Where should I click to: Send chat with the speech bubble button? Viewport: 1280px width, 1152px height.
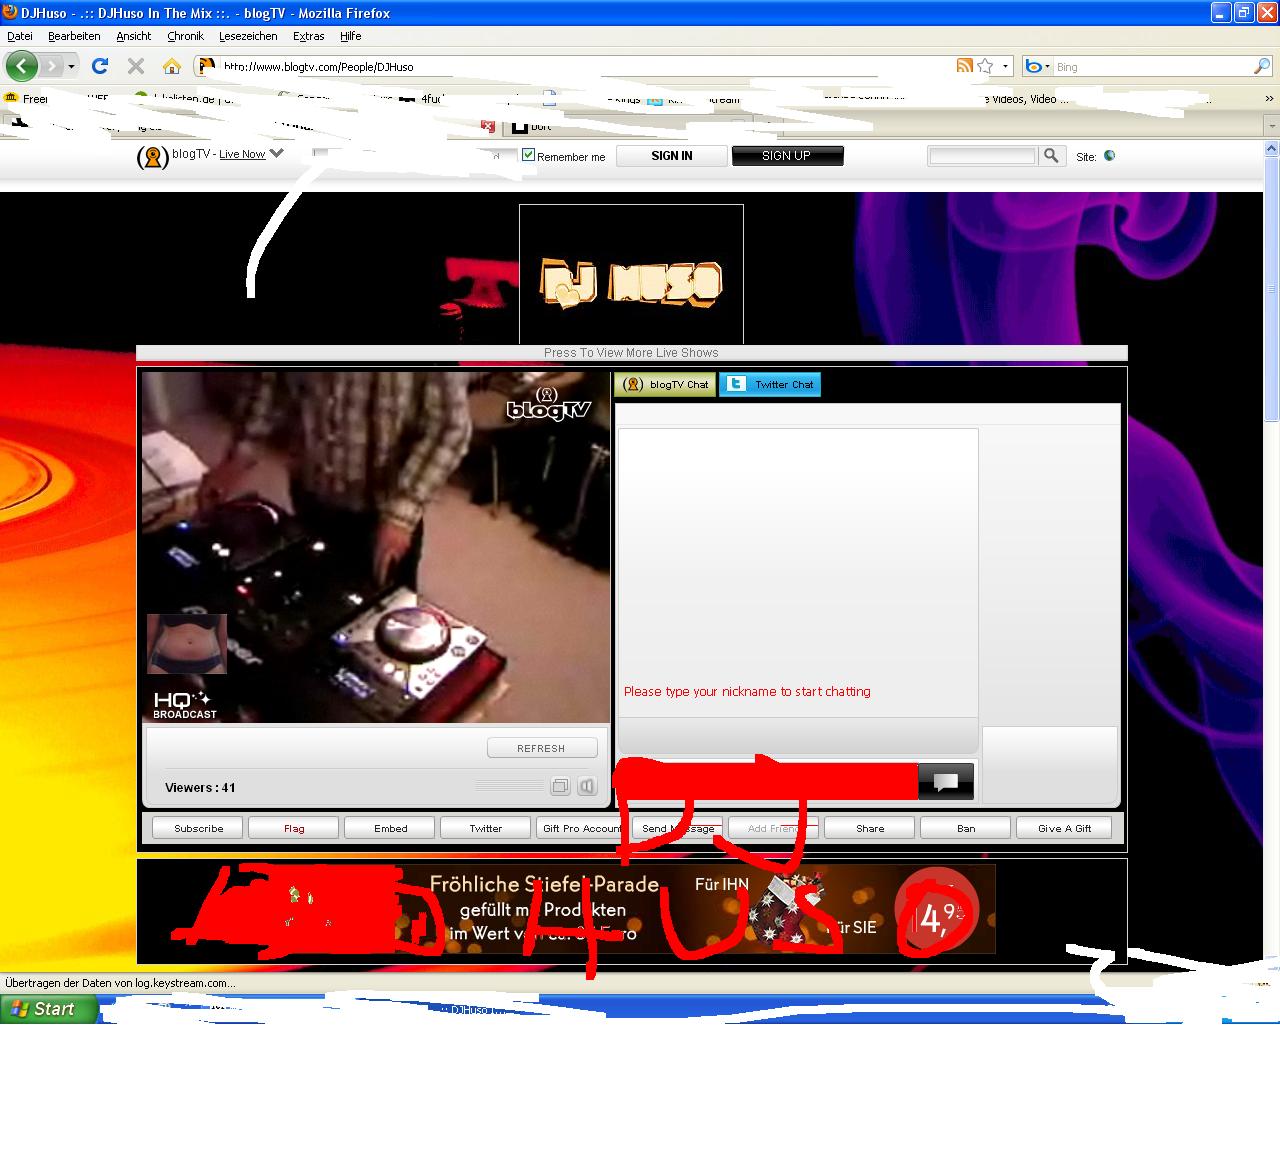click(945, 782)
